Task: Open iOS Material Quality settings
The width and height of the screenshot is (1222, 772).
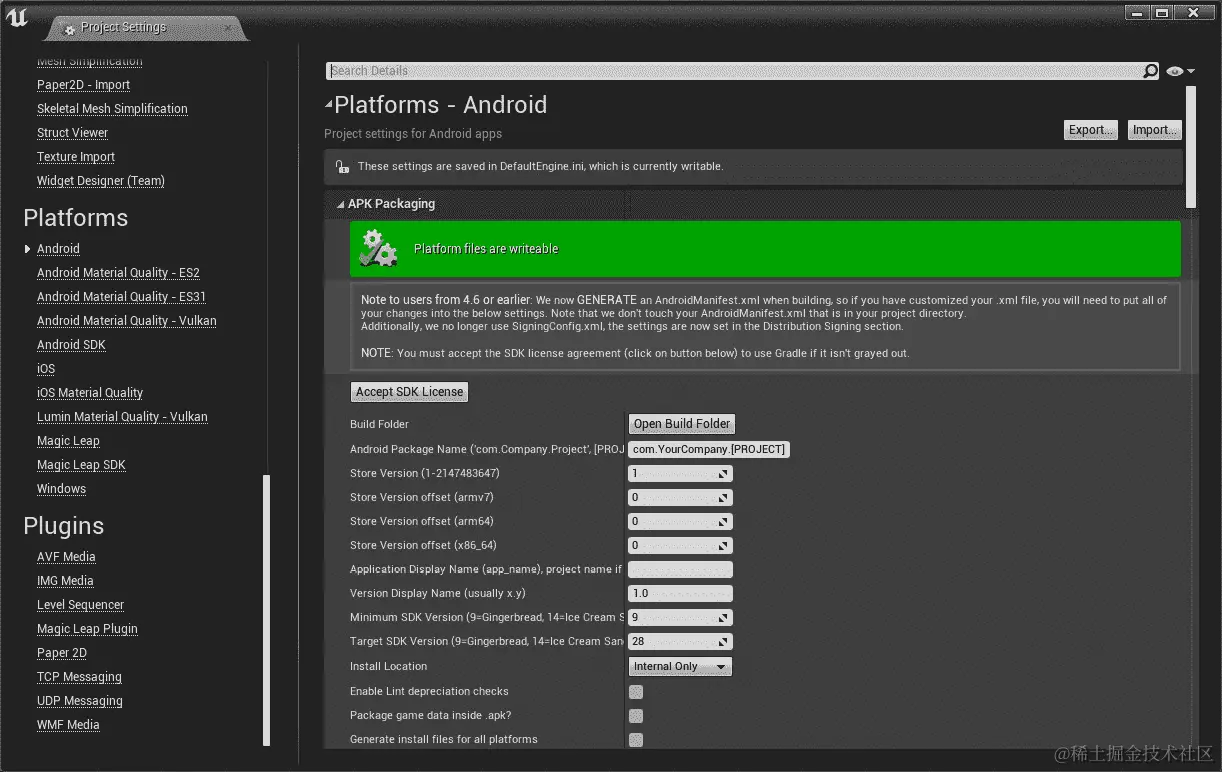Action: [90, 393]
